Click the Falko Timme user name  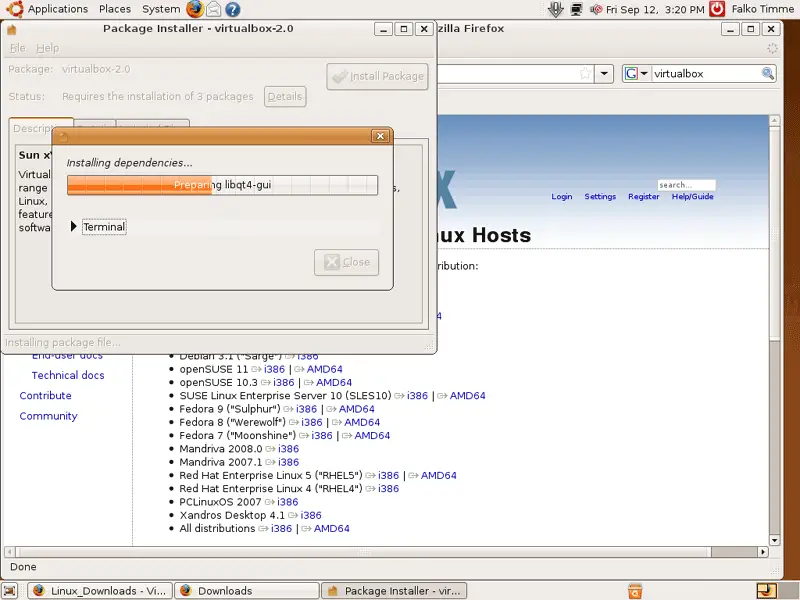tap(763, 9)
